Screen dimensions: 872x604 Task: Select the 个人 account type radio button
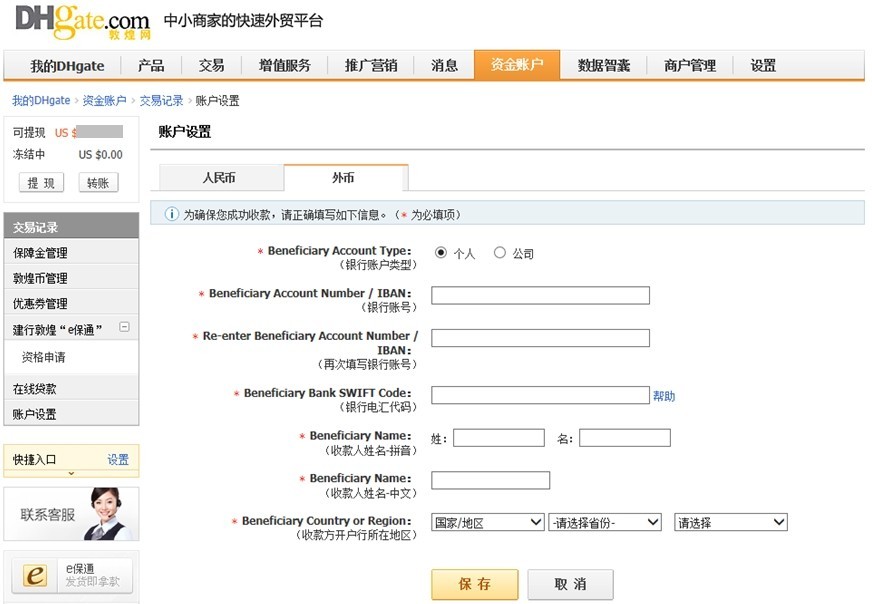[438, 251]
